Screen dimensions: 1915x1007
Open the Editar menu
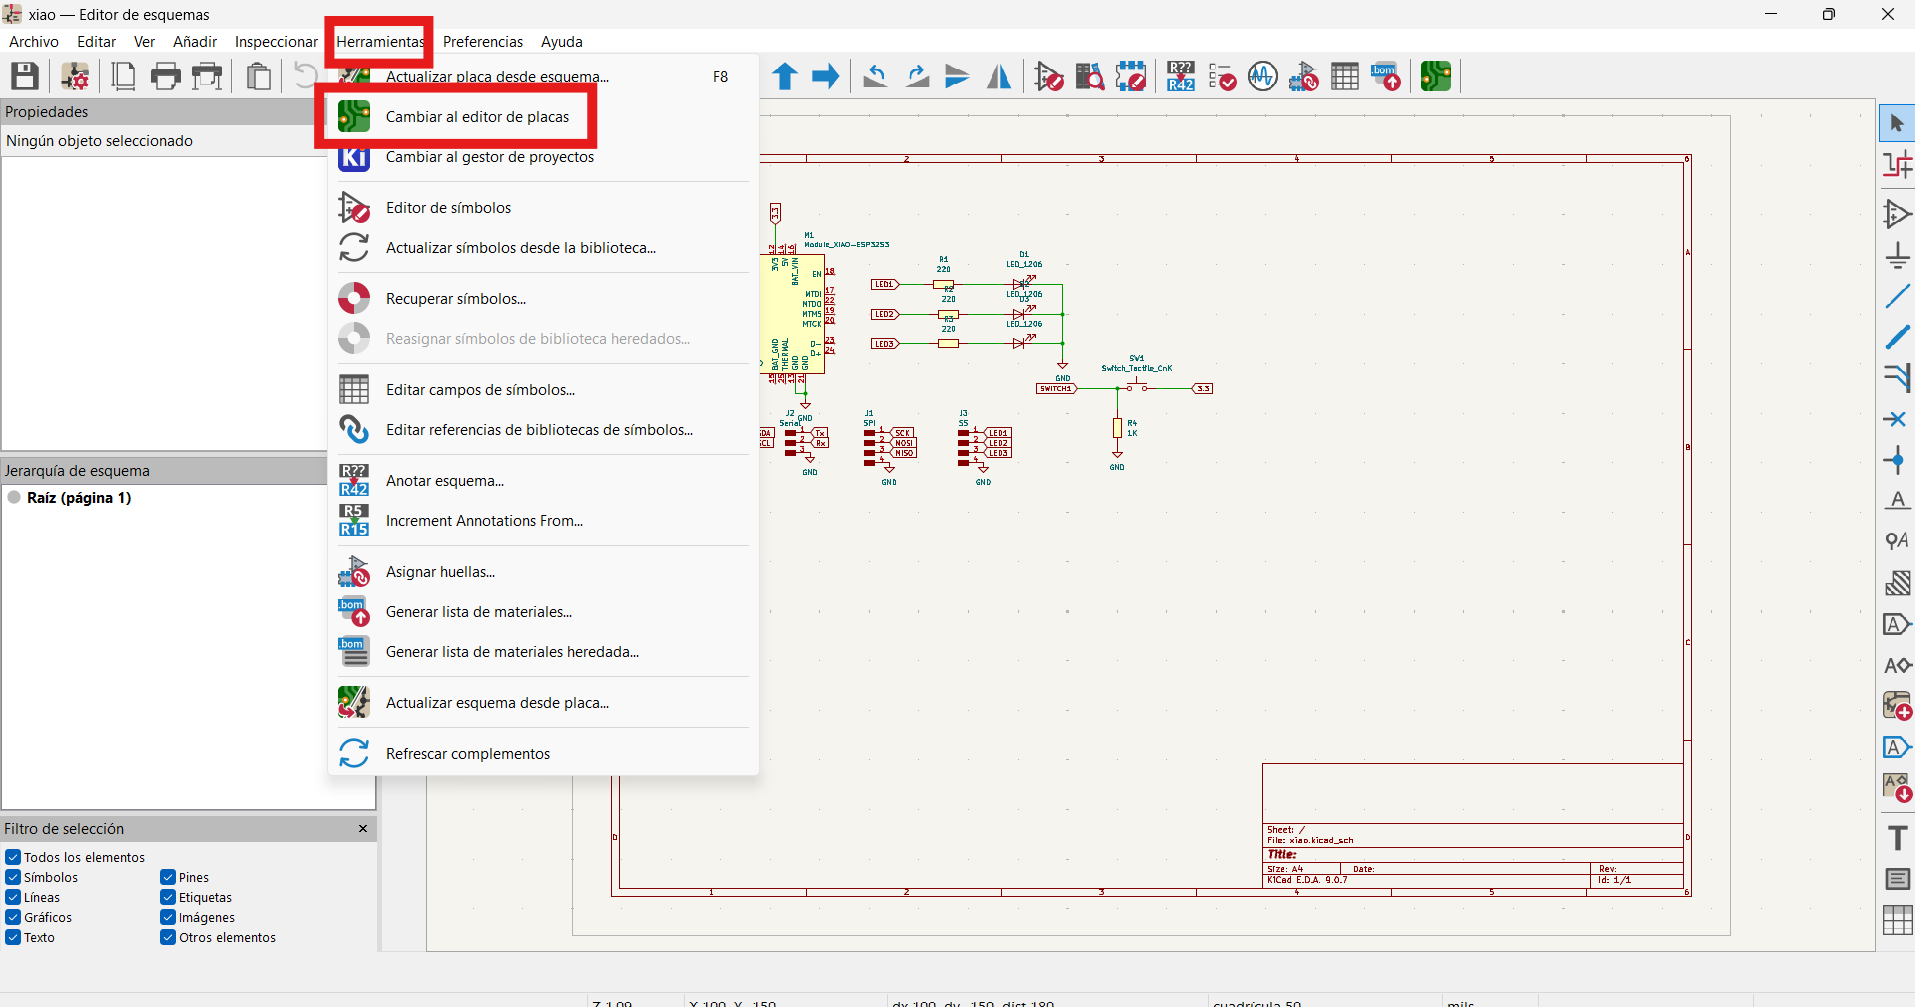tap(96, 42)
